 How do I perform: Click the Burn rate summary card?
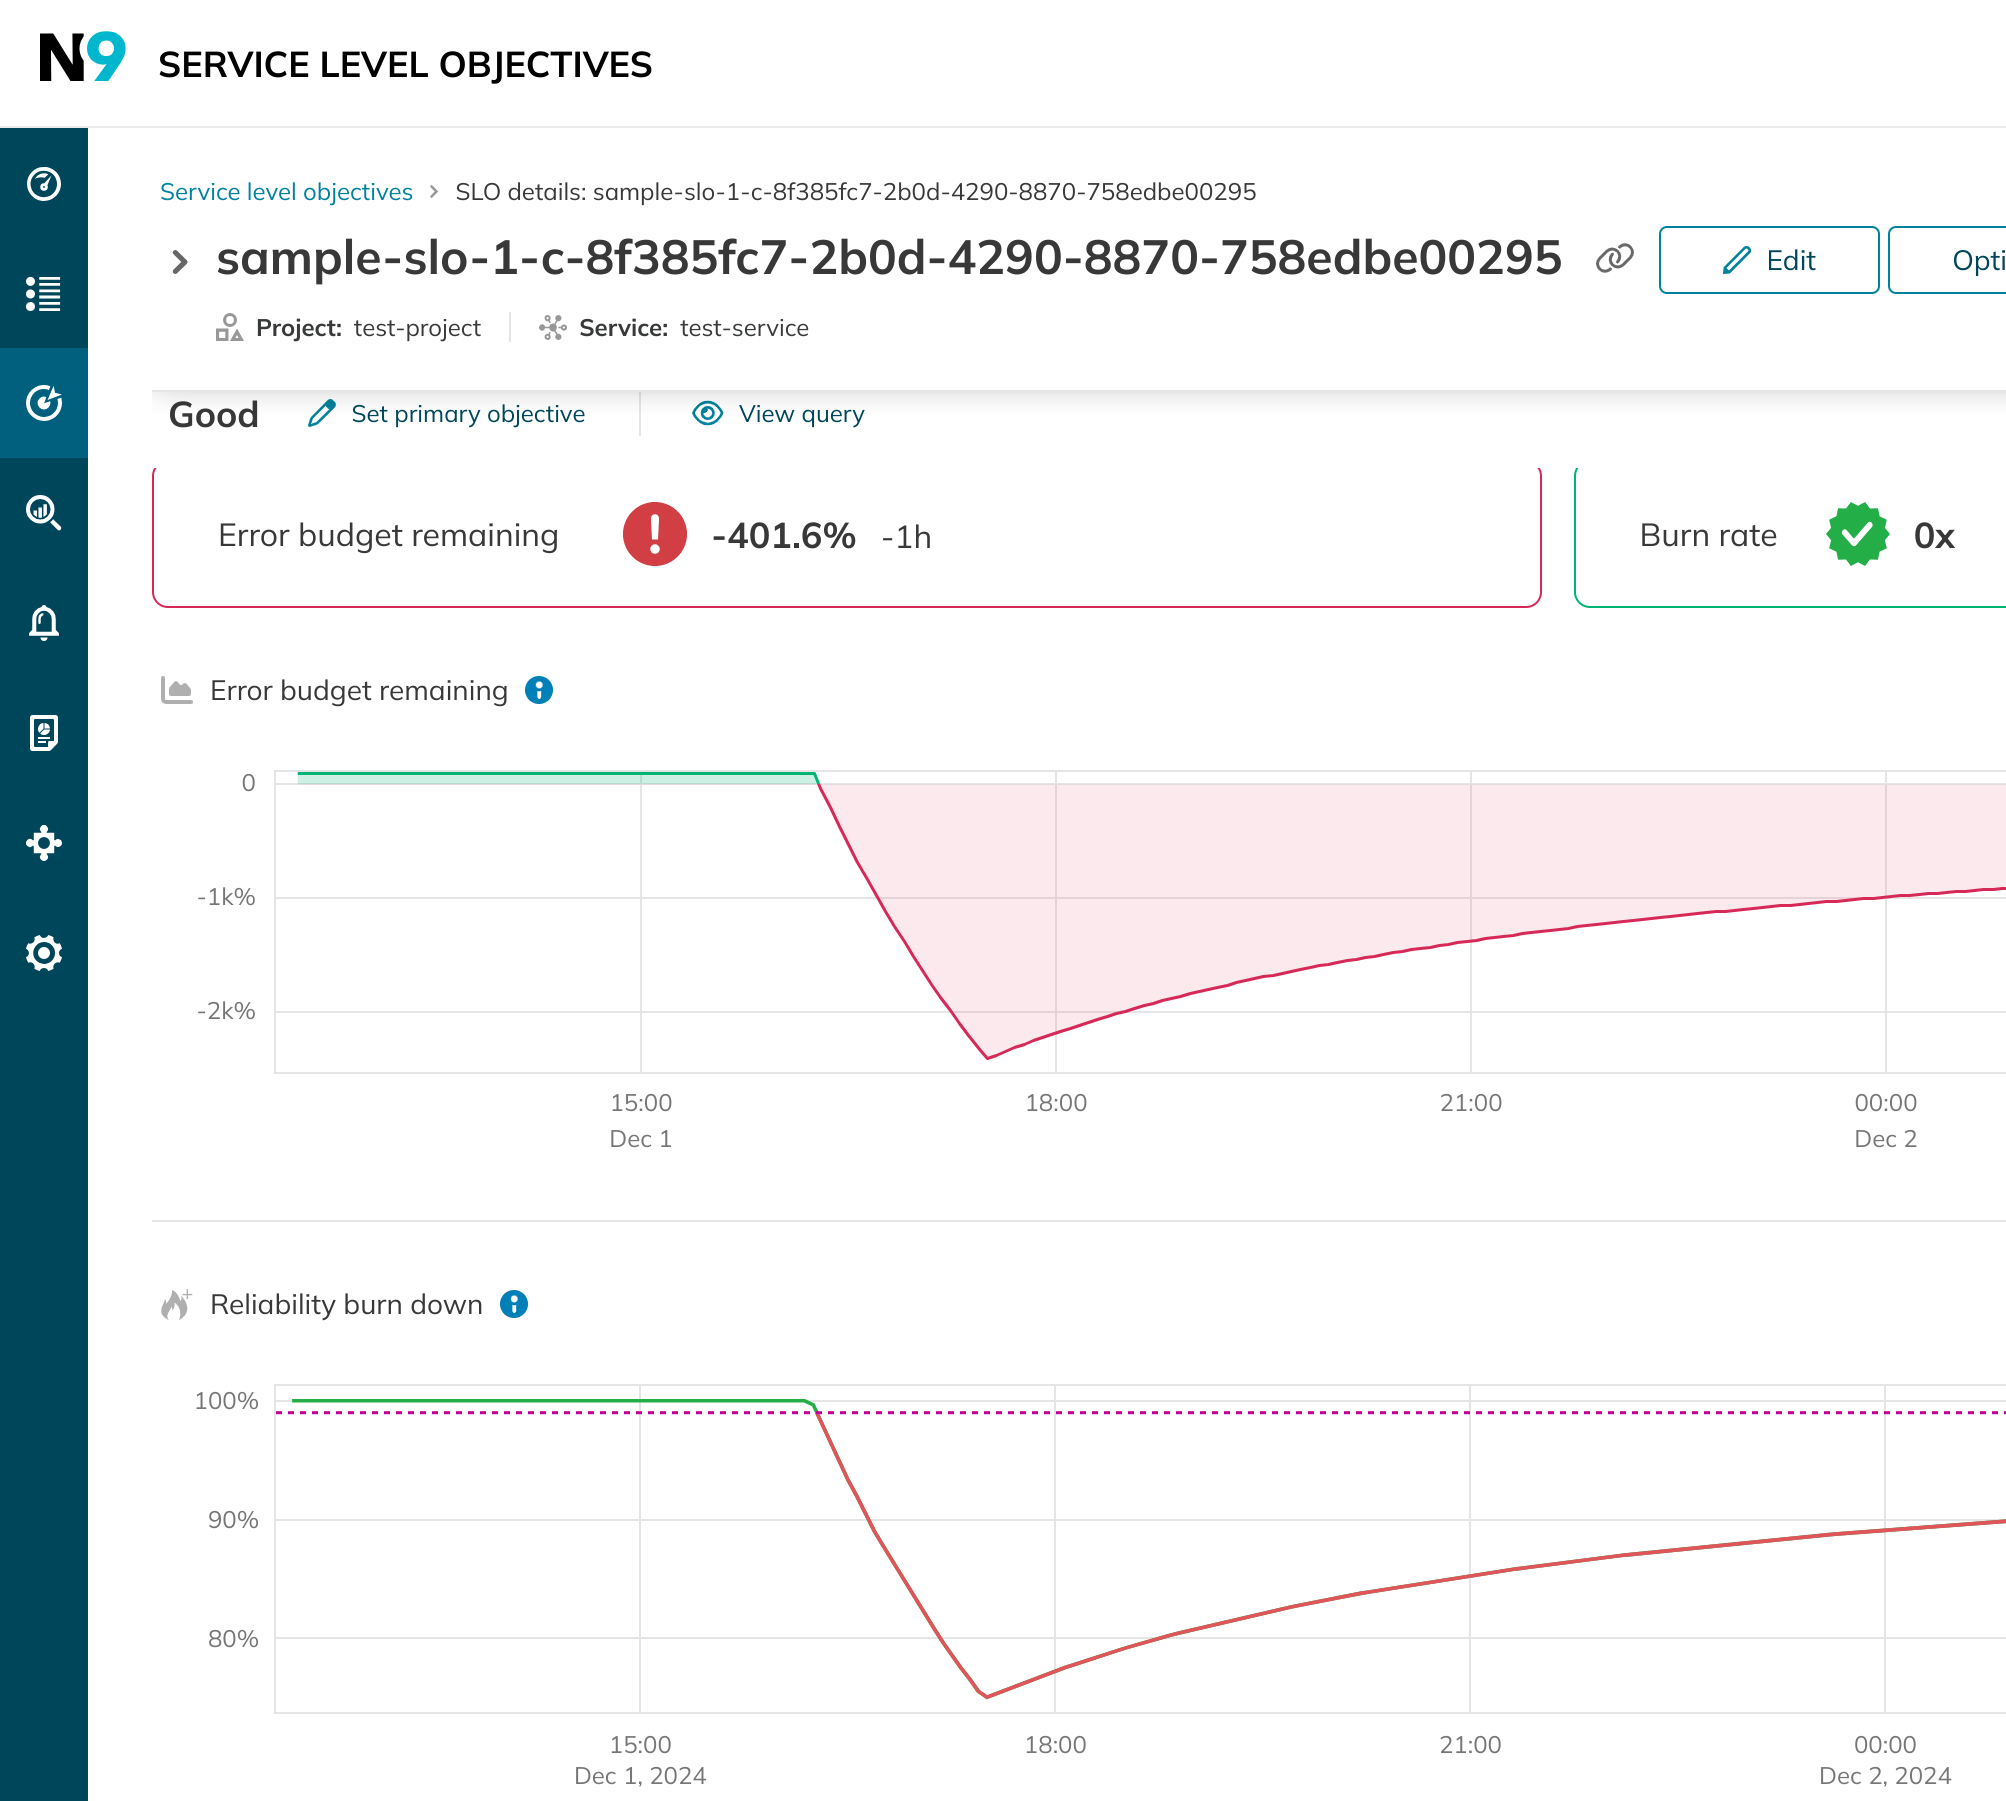[x=1790, y=536]
